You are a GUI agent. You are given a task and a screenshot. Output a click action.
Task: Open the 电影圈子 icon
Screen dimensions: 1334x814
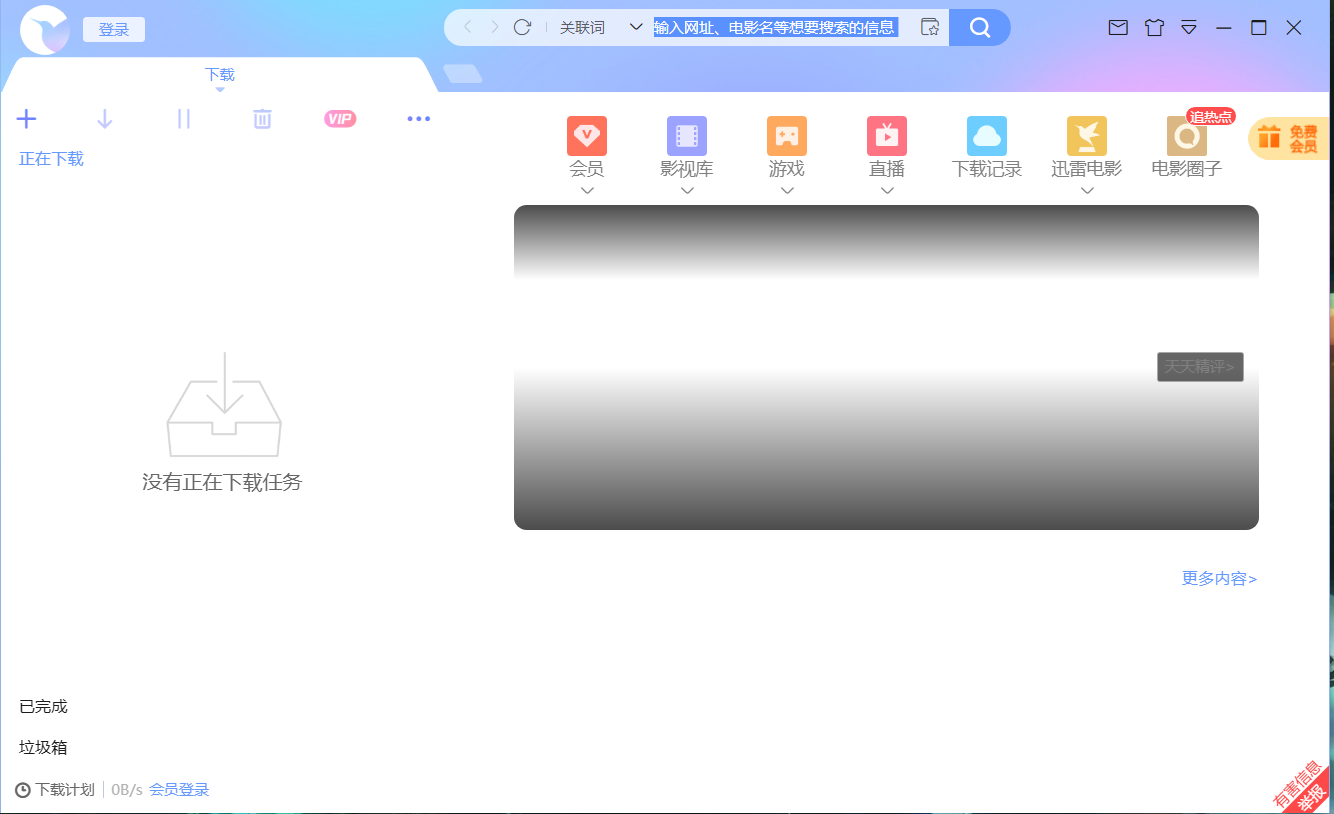pos(1186,136)
